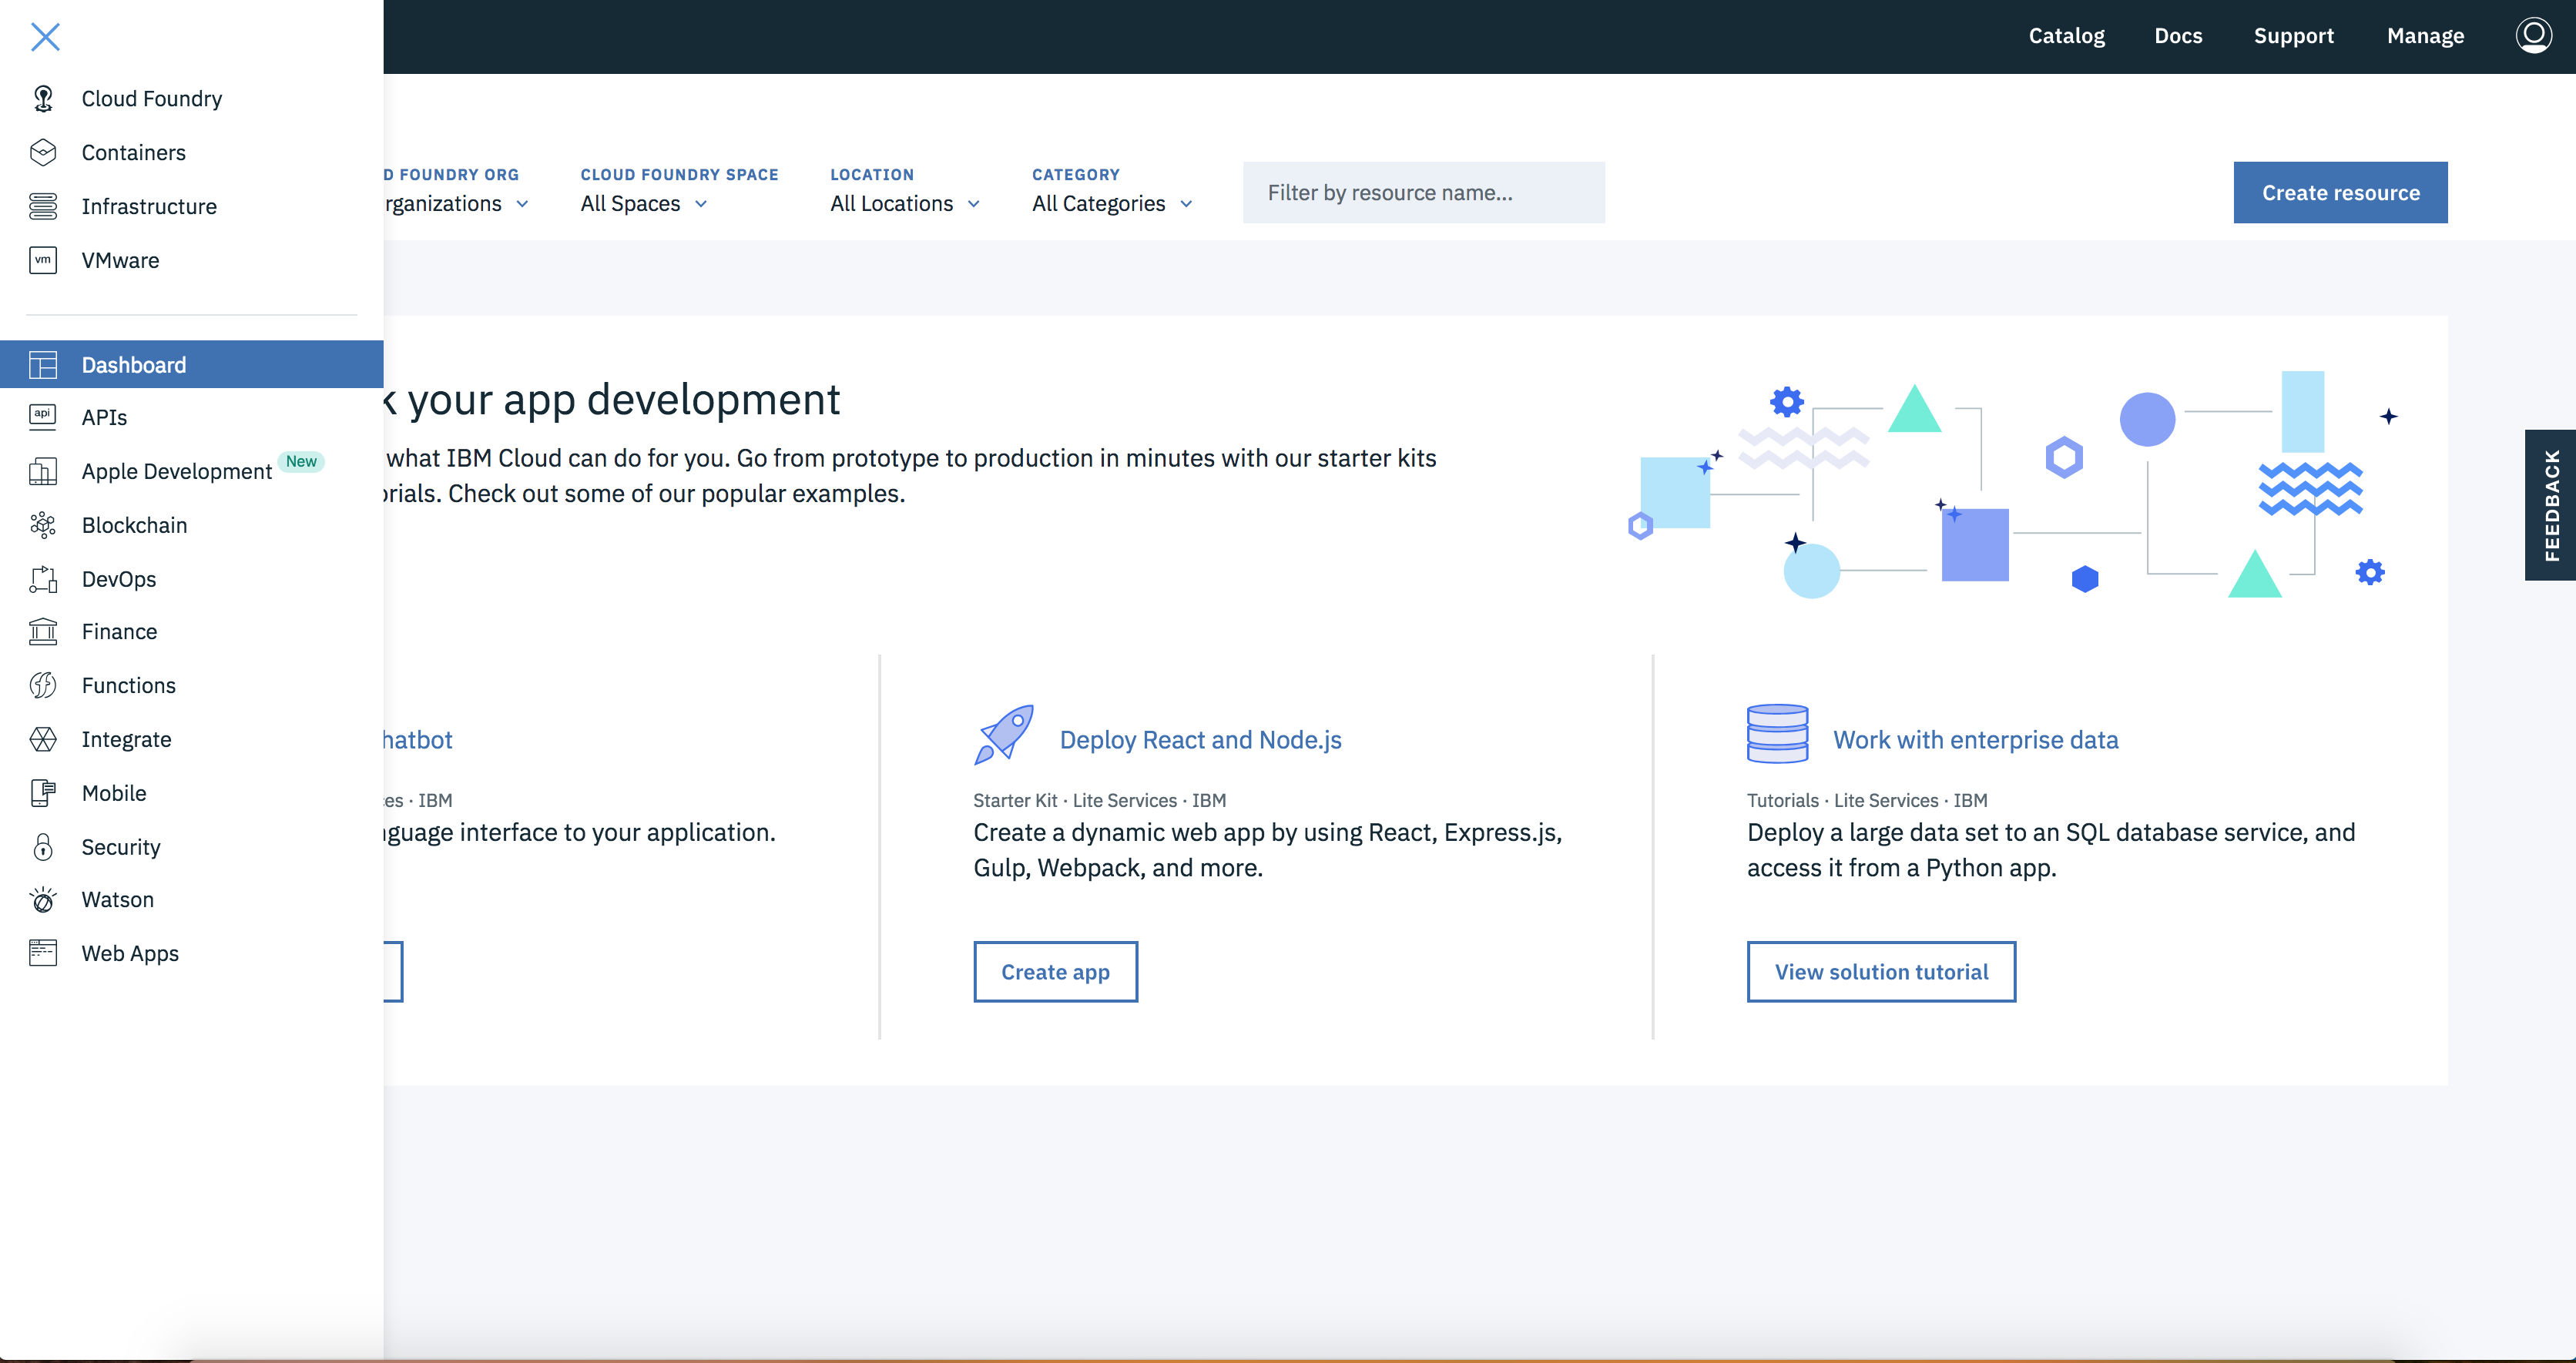This screenshot has height=1363, width=2576.
Task: Click the database icon for enterprise data
Action: click(1777, 734)
